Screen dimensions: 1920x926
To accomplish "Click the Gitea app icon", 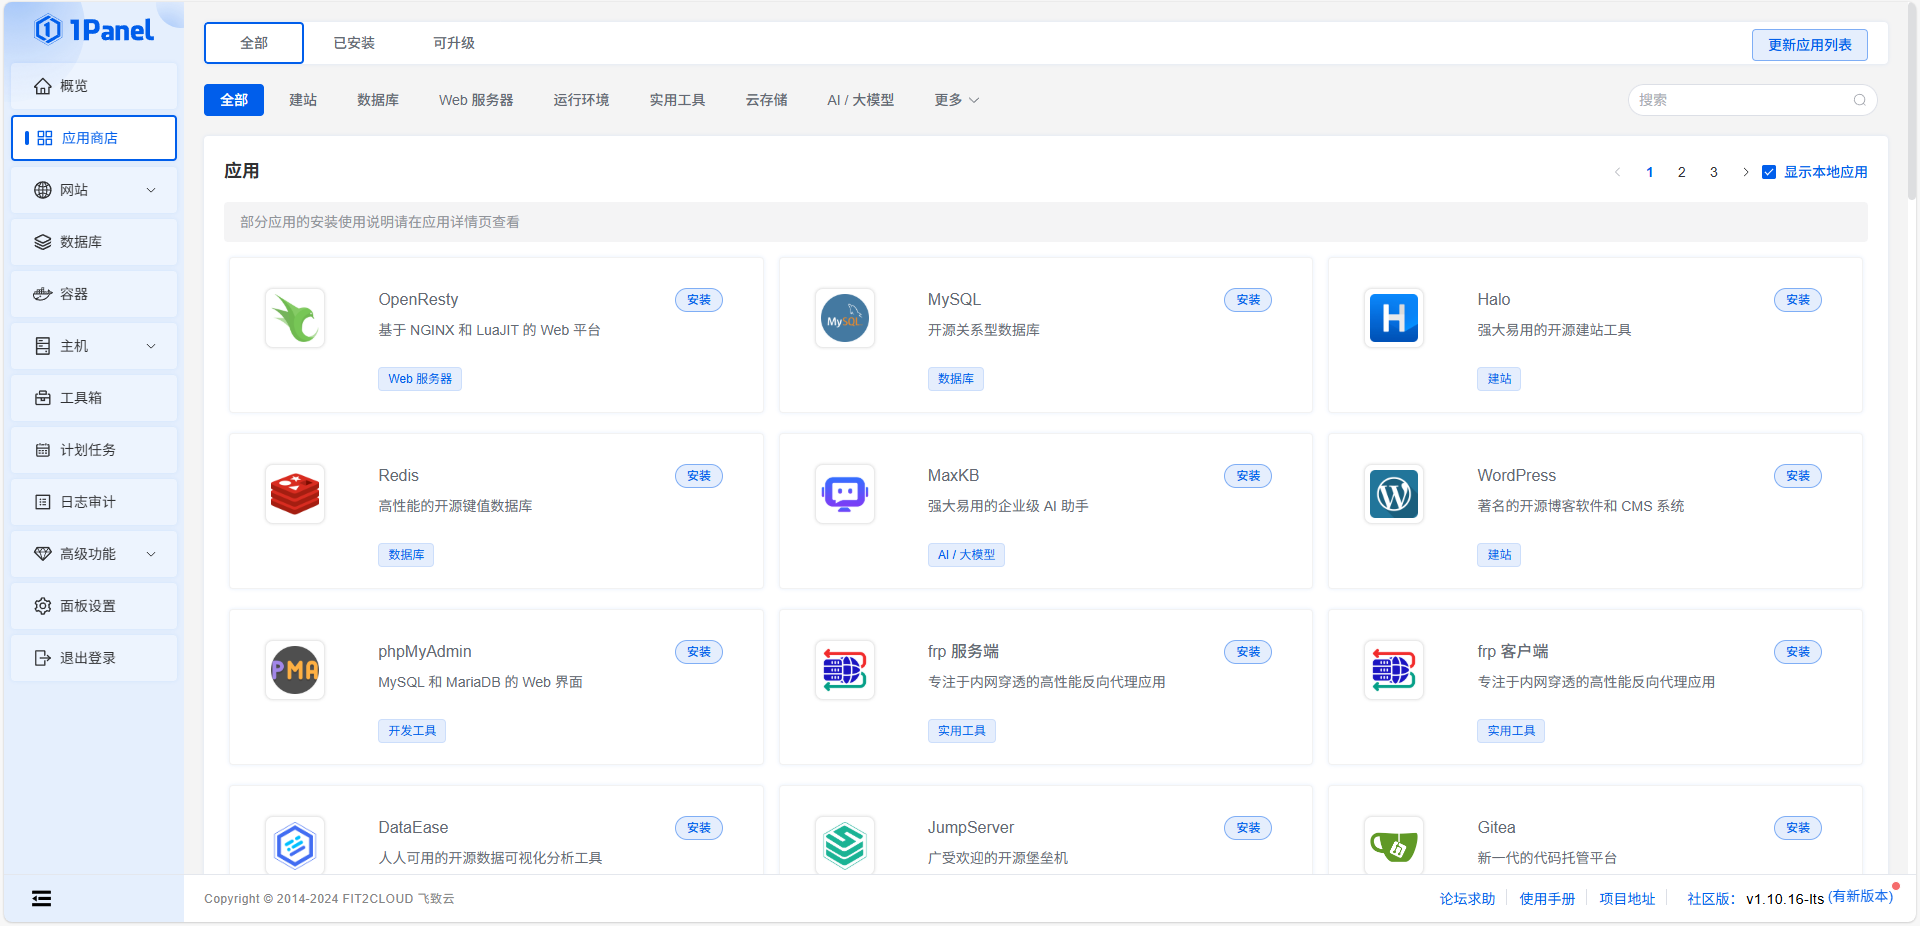I will (1394, 846).
